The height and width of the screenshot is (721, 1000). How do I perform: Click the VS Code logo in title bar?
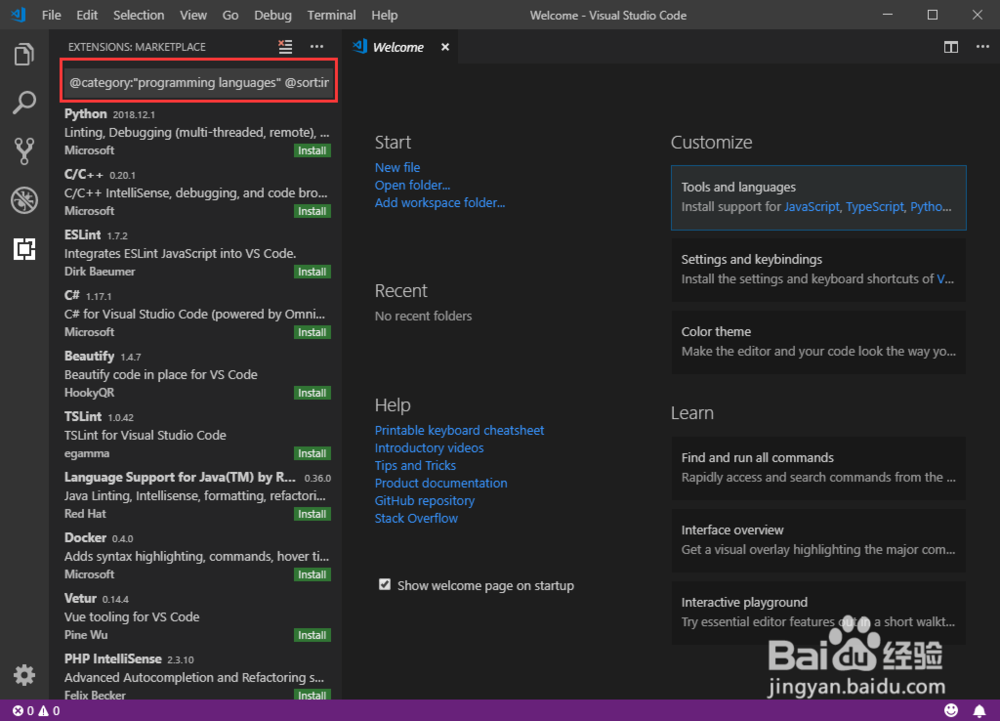(x=18, y=15)
